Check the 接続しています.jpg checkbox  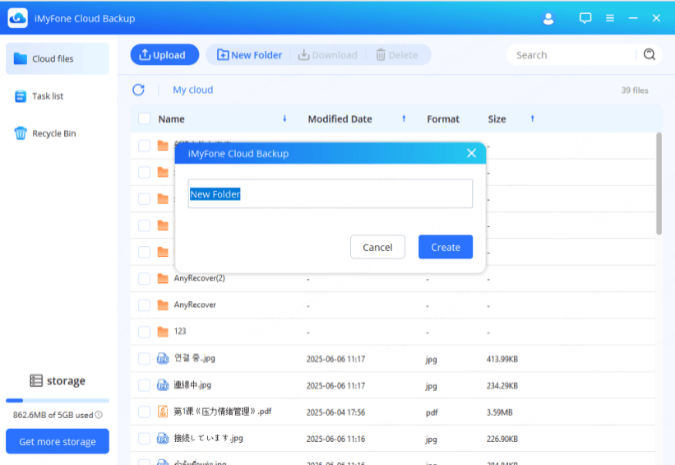[x=144, y=438]
